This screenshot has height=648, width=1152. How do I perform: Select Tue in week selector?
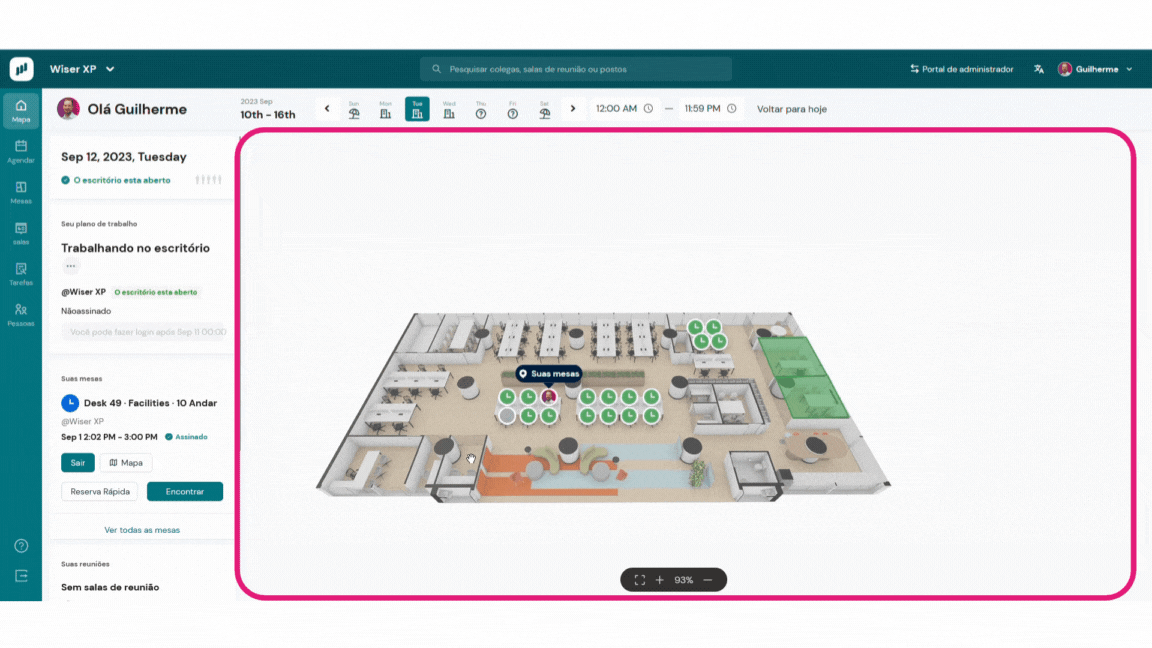417,109
